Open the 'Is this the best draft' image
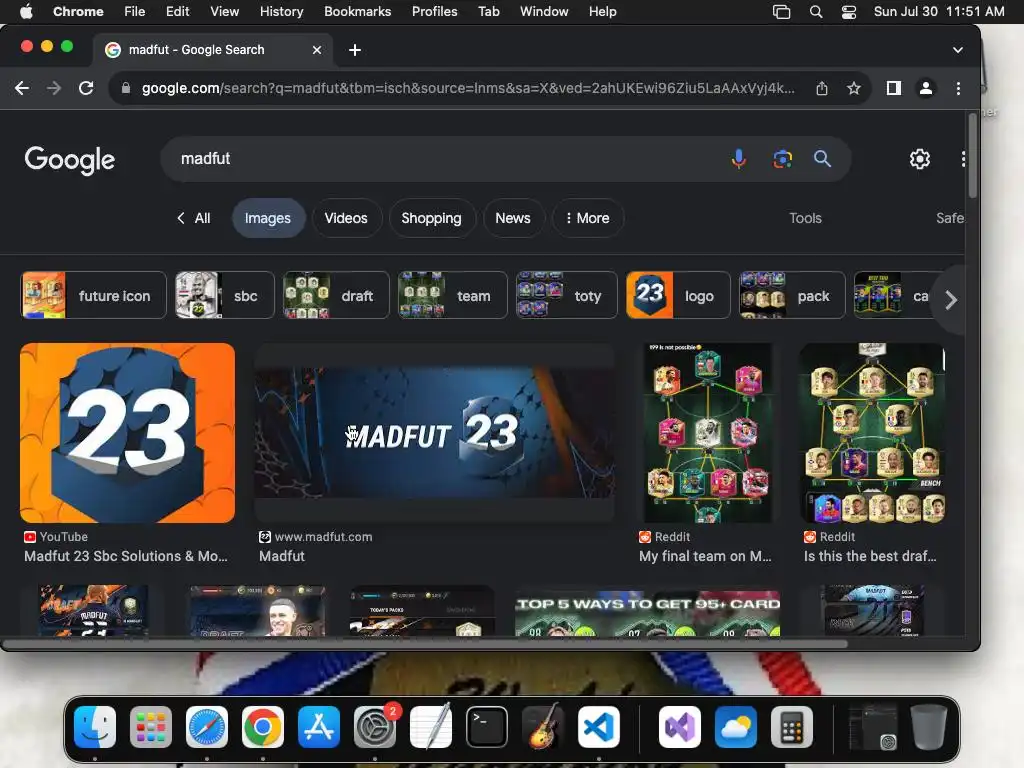 point(872,433)
